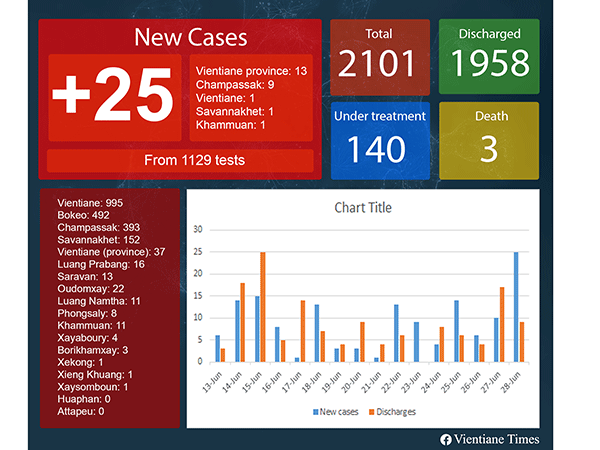The width and height of the screenshot is (600, 450).
Task: Select Attapeu: 0 in province list
Action: coord(81,410)
